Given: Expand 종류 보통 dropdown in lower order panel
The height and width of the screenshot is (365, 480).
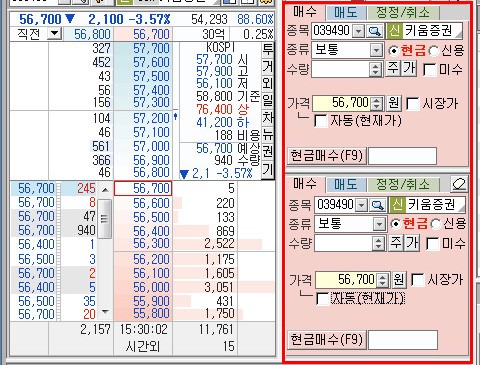Looking at the screenshot, I should [x=379, y=224].
